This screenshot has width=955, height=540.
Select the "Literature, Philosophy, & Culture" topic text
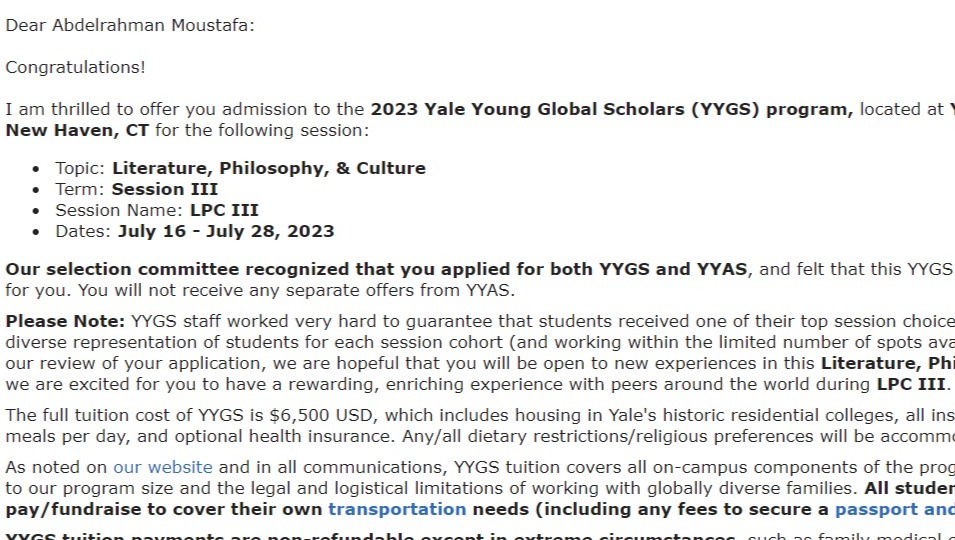269,169
